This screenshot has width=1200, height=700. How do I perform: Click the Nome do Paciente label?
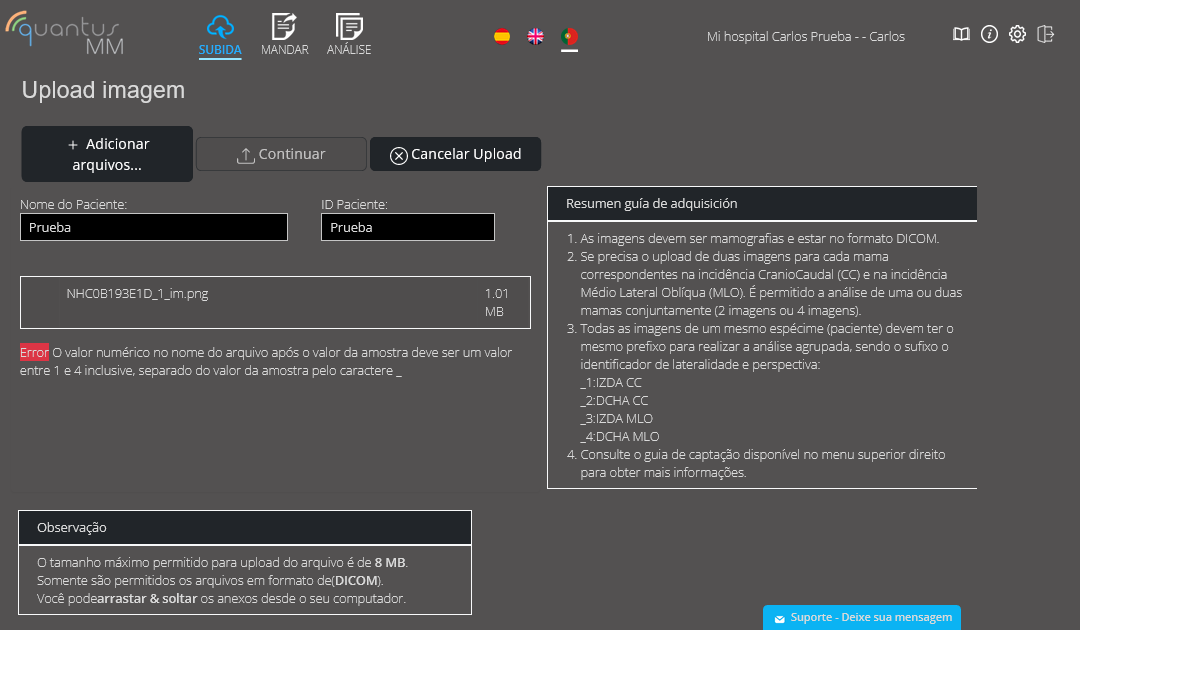pyautogui.click(x=73, y=204)
